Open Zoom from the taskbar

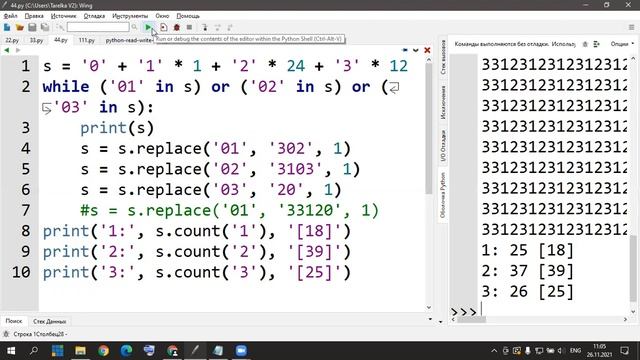(241, 351)
